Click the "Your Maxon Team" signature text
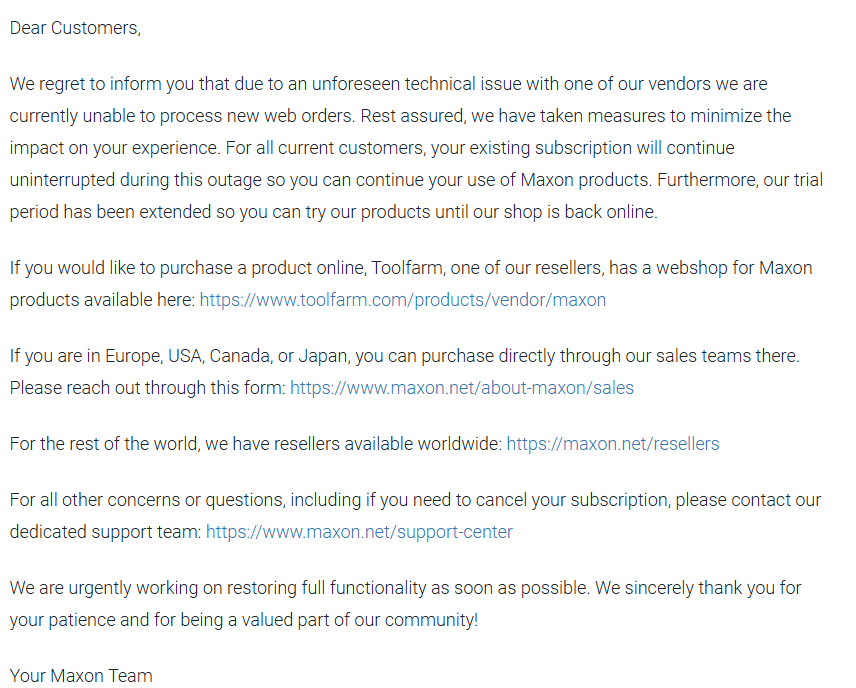 coord(81,675)
